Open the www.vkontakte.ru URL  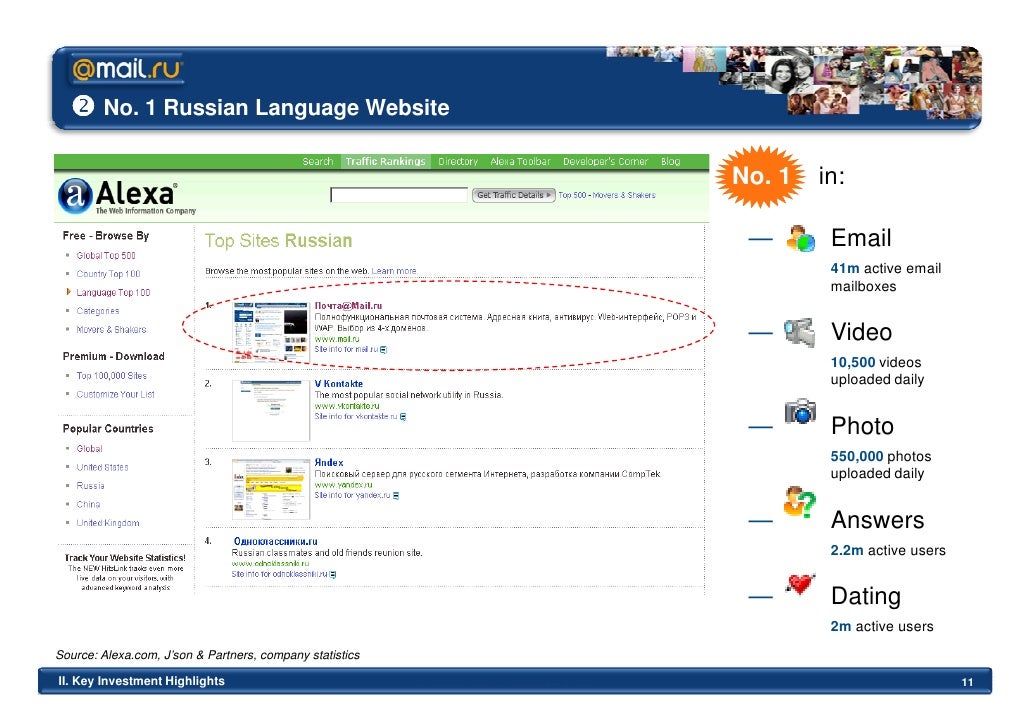tap(347, 406)
